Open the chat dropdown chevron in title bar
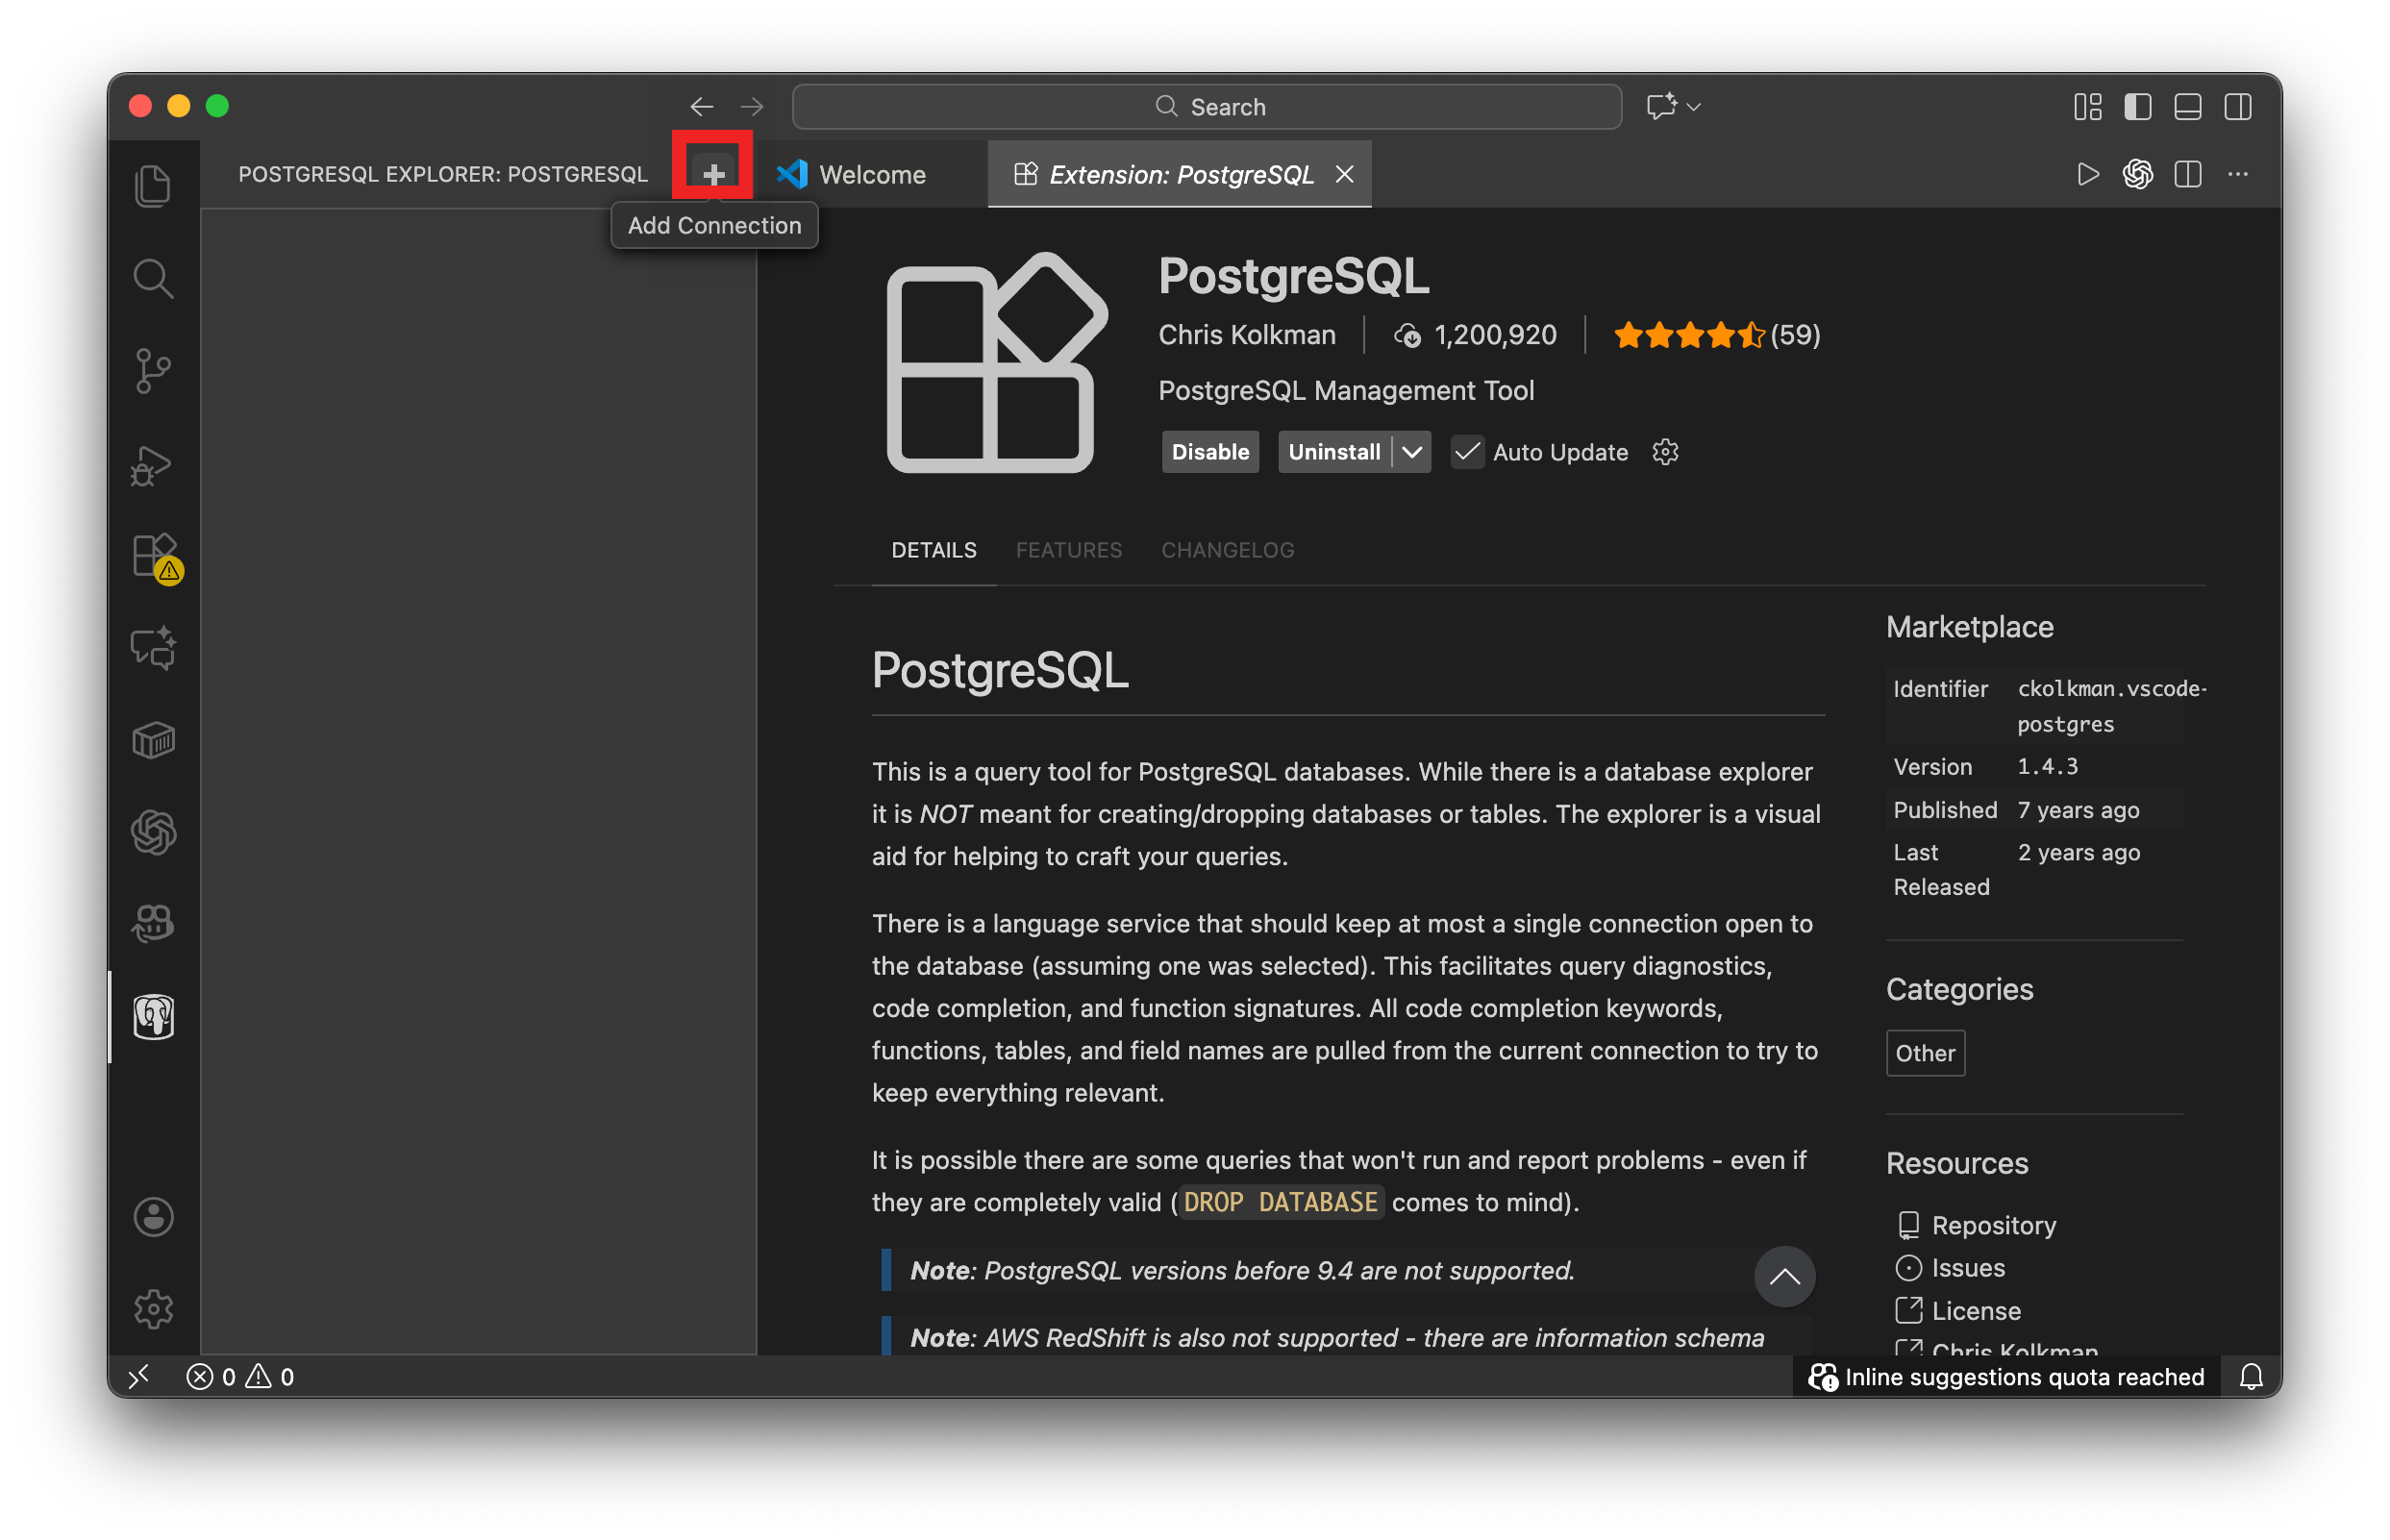This screenshot has width=2390, height=1540. [x=1694, y=107]
